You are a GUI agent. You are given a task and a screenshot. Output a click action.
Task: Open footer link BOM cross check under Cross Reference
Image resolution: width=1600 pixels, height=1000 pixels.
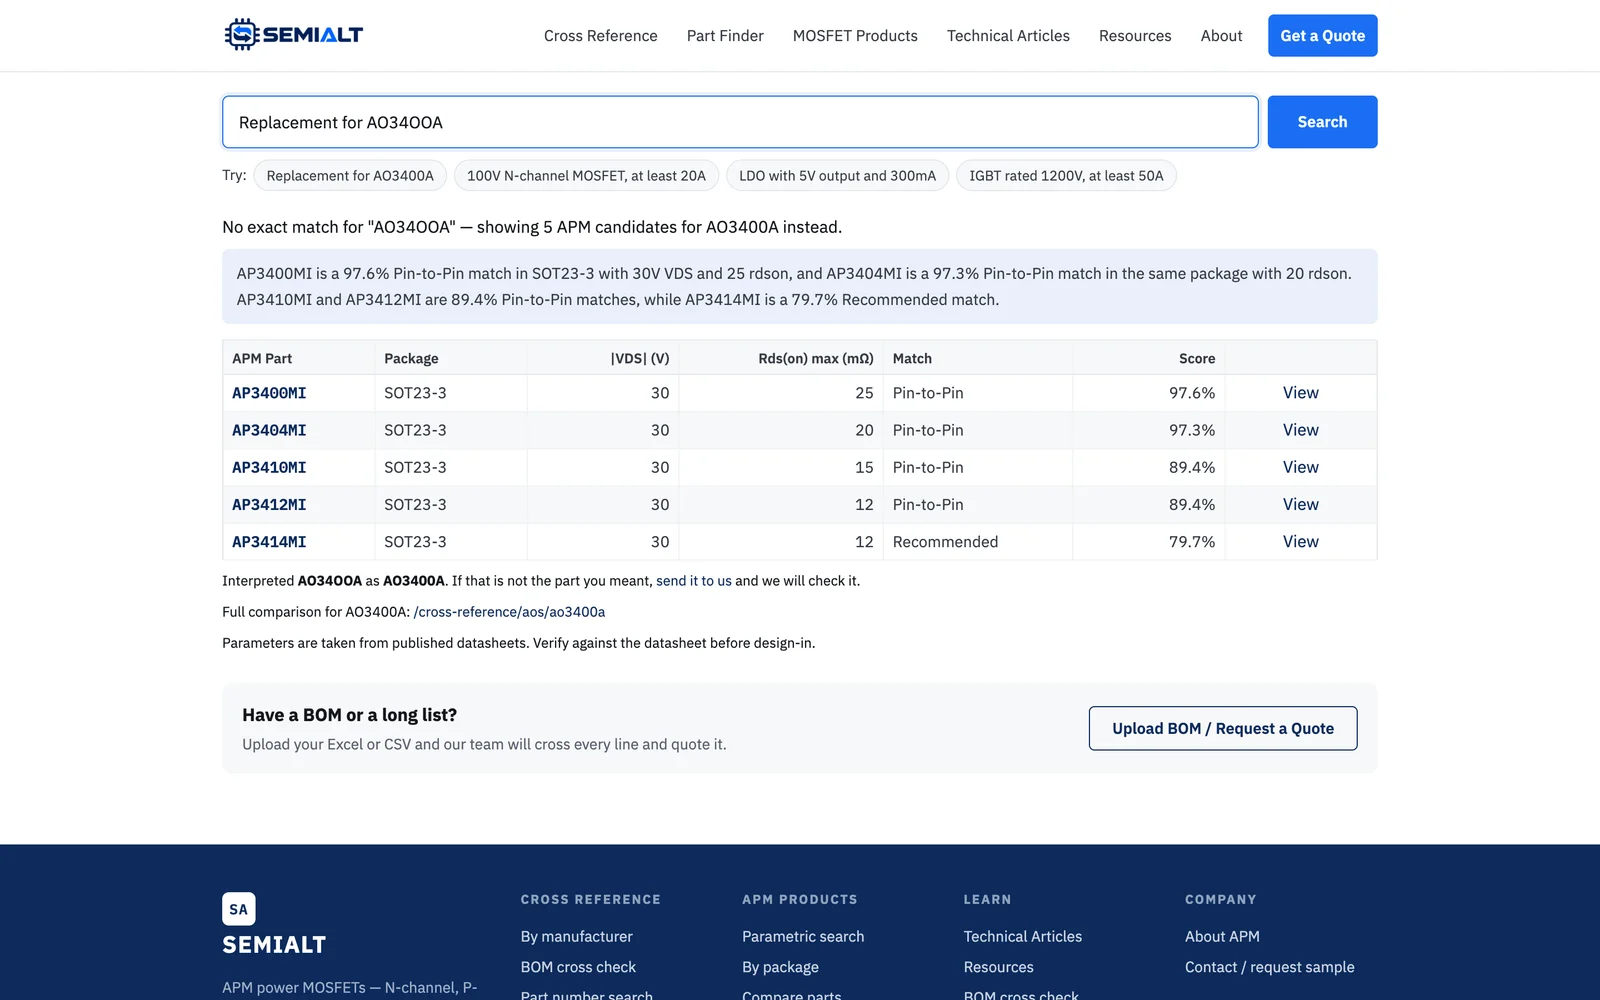click(578, 968)
